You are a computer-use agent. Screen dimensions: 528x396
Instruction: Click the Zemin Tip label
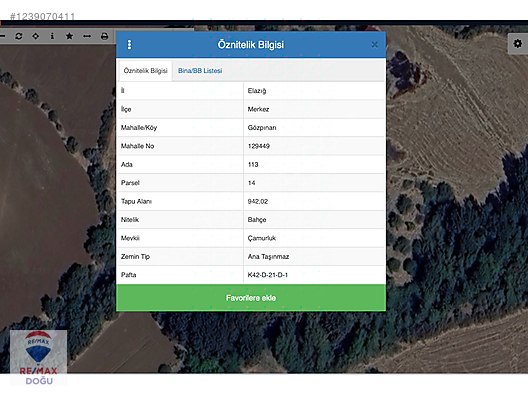click(135, 257)
